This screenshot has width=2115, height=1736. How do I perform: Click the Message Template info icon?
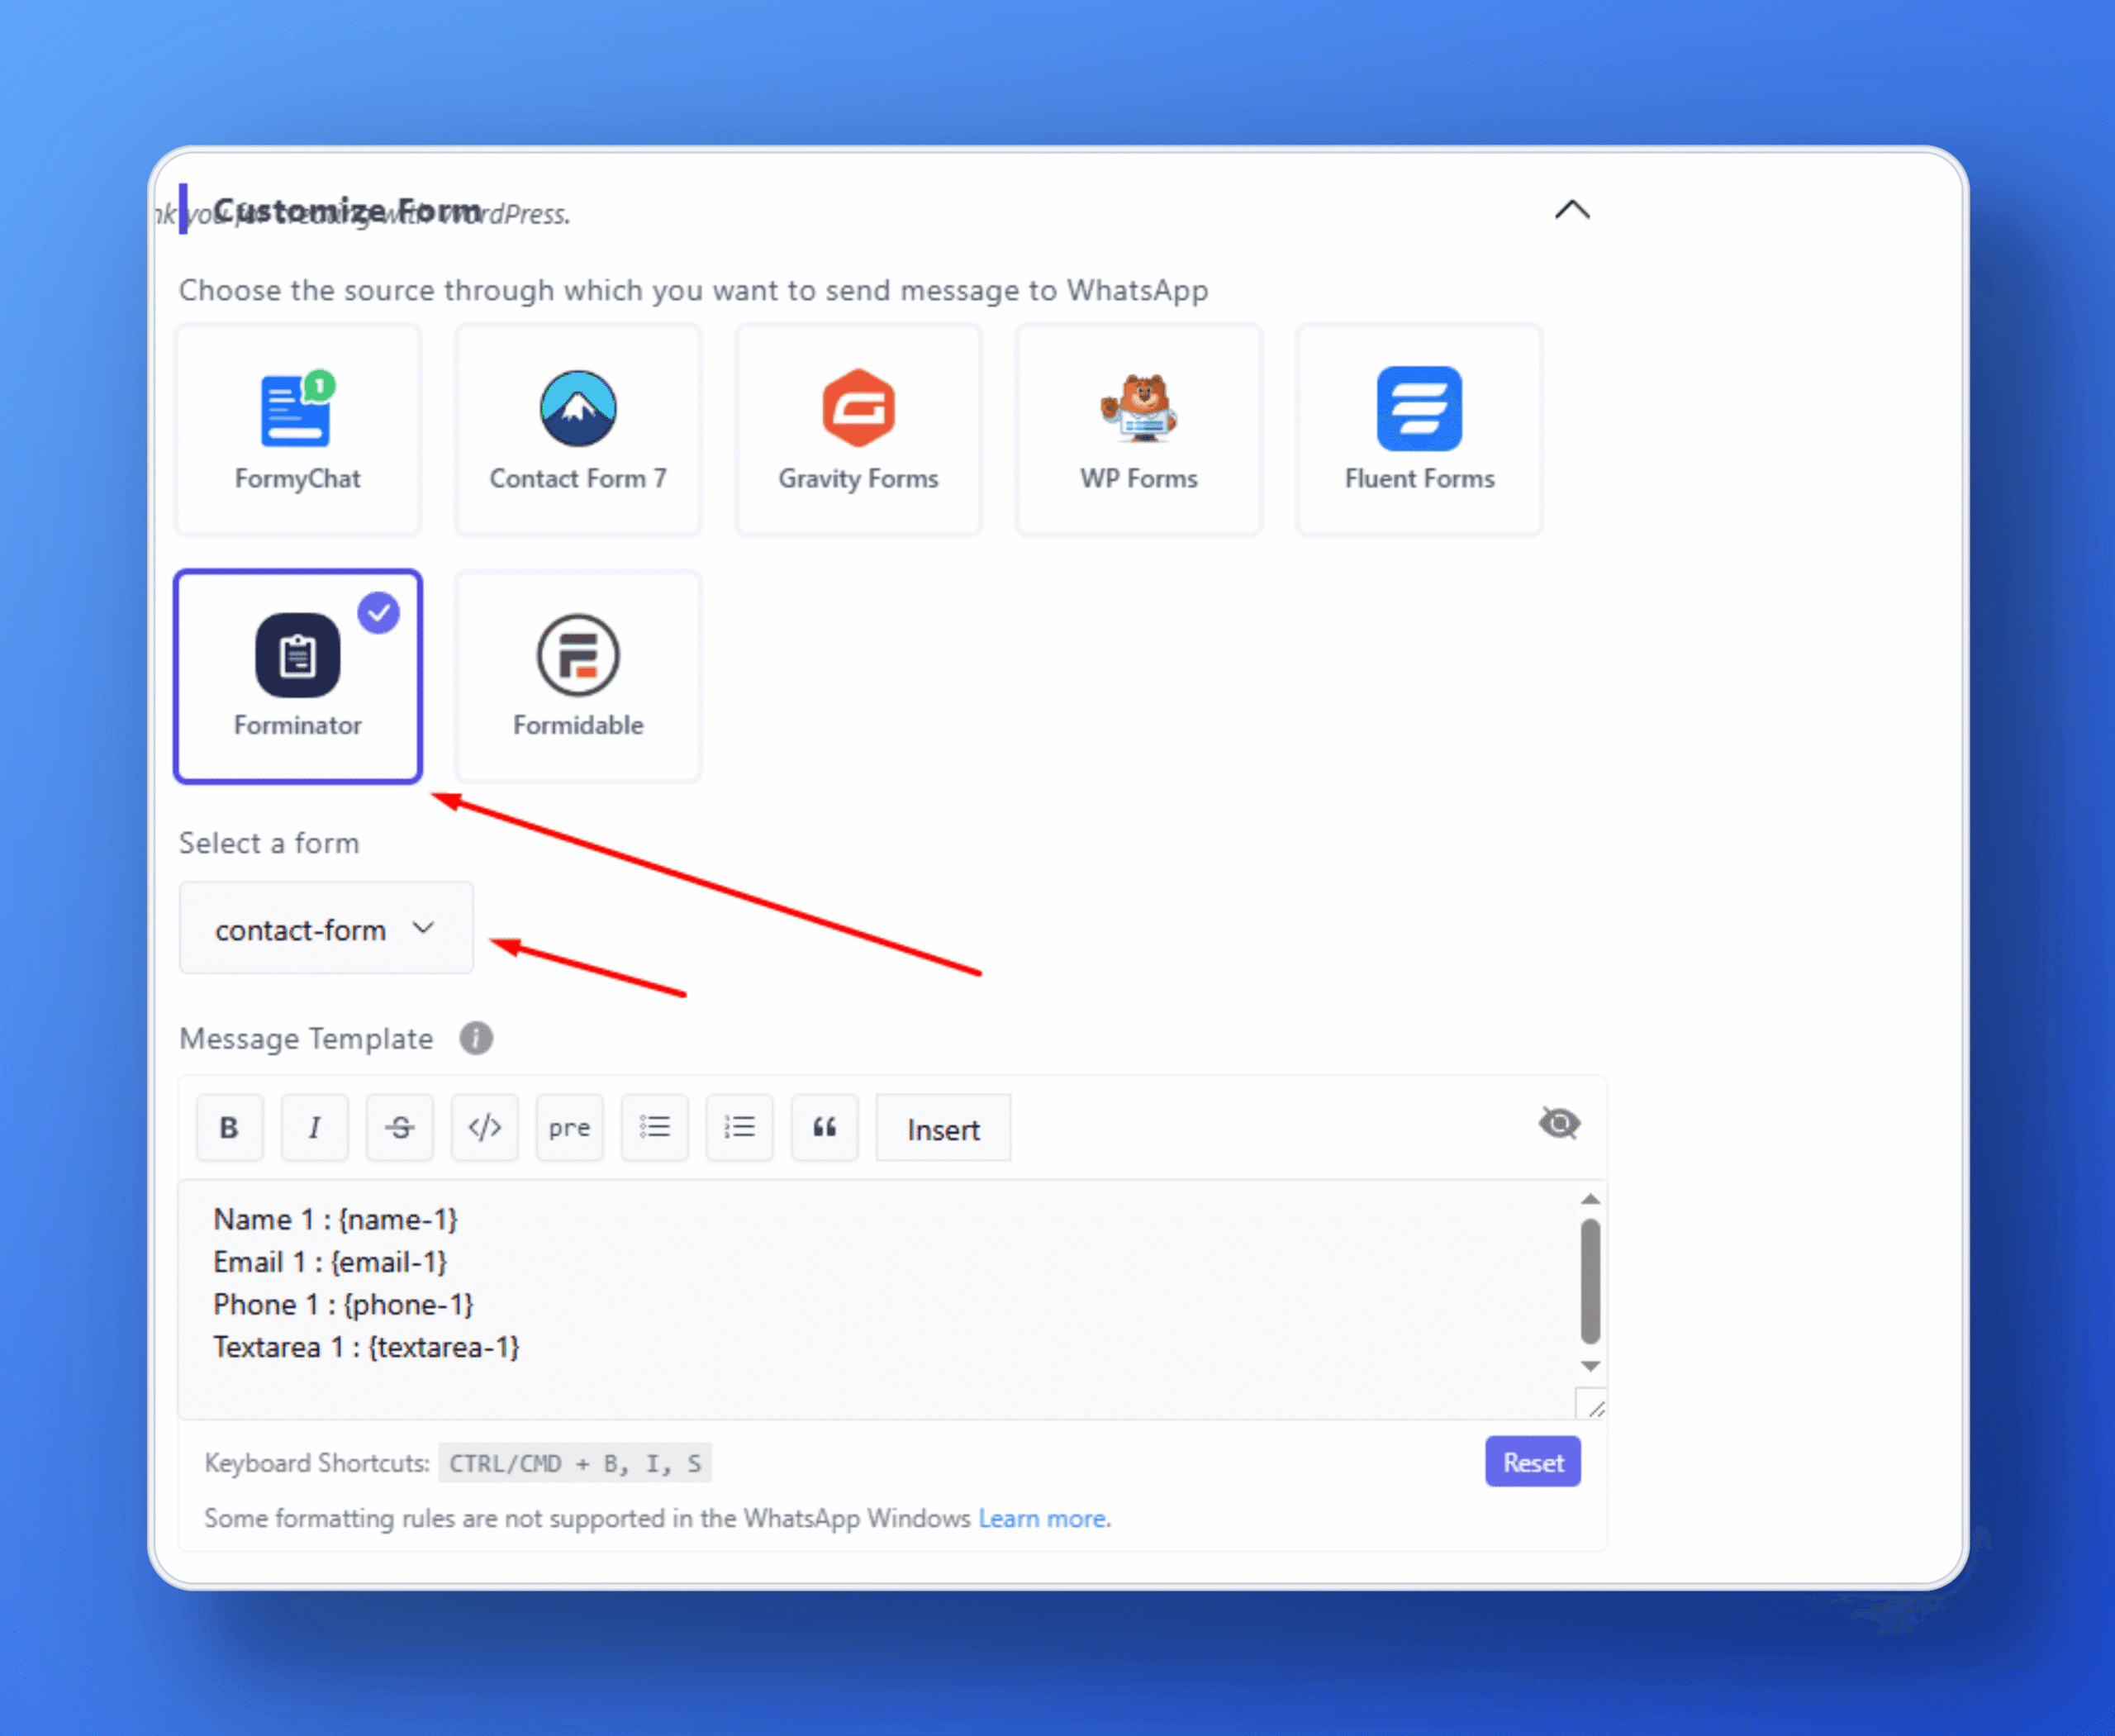476,1038
